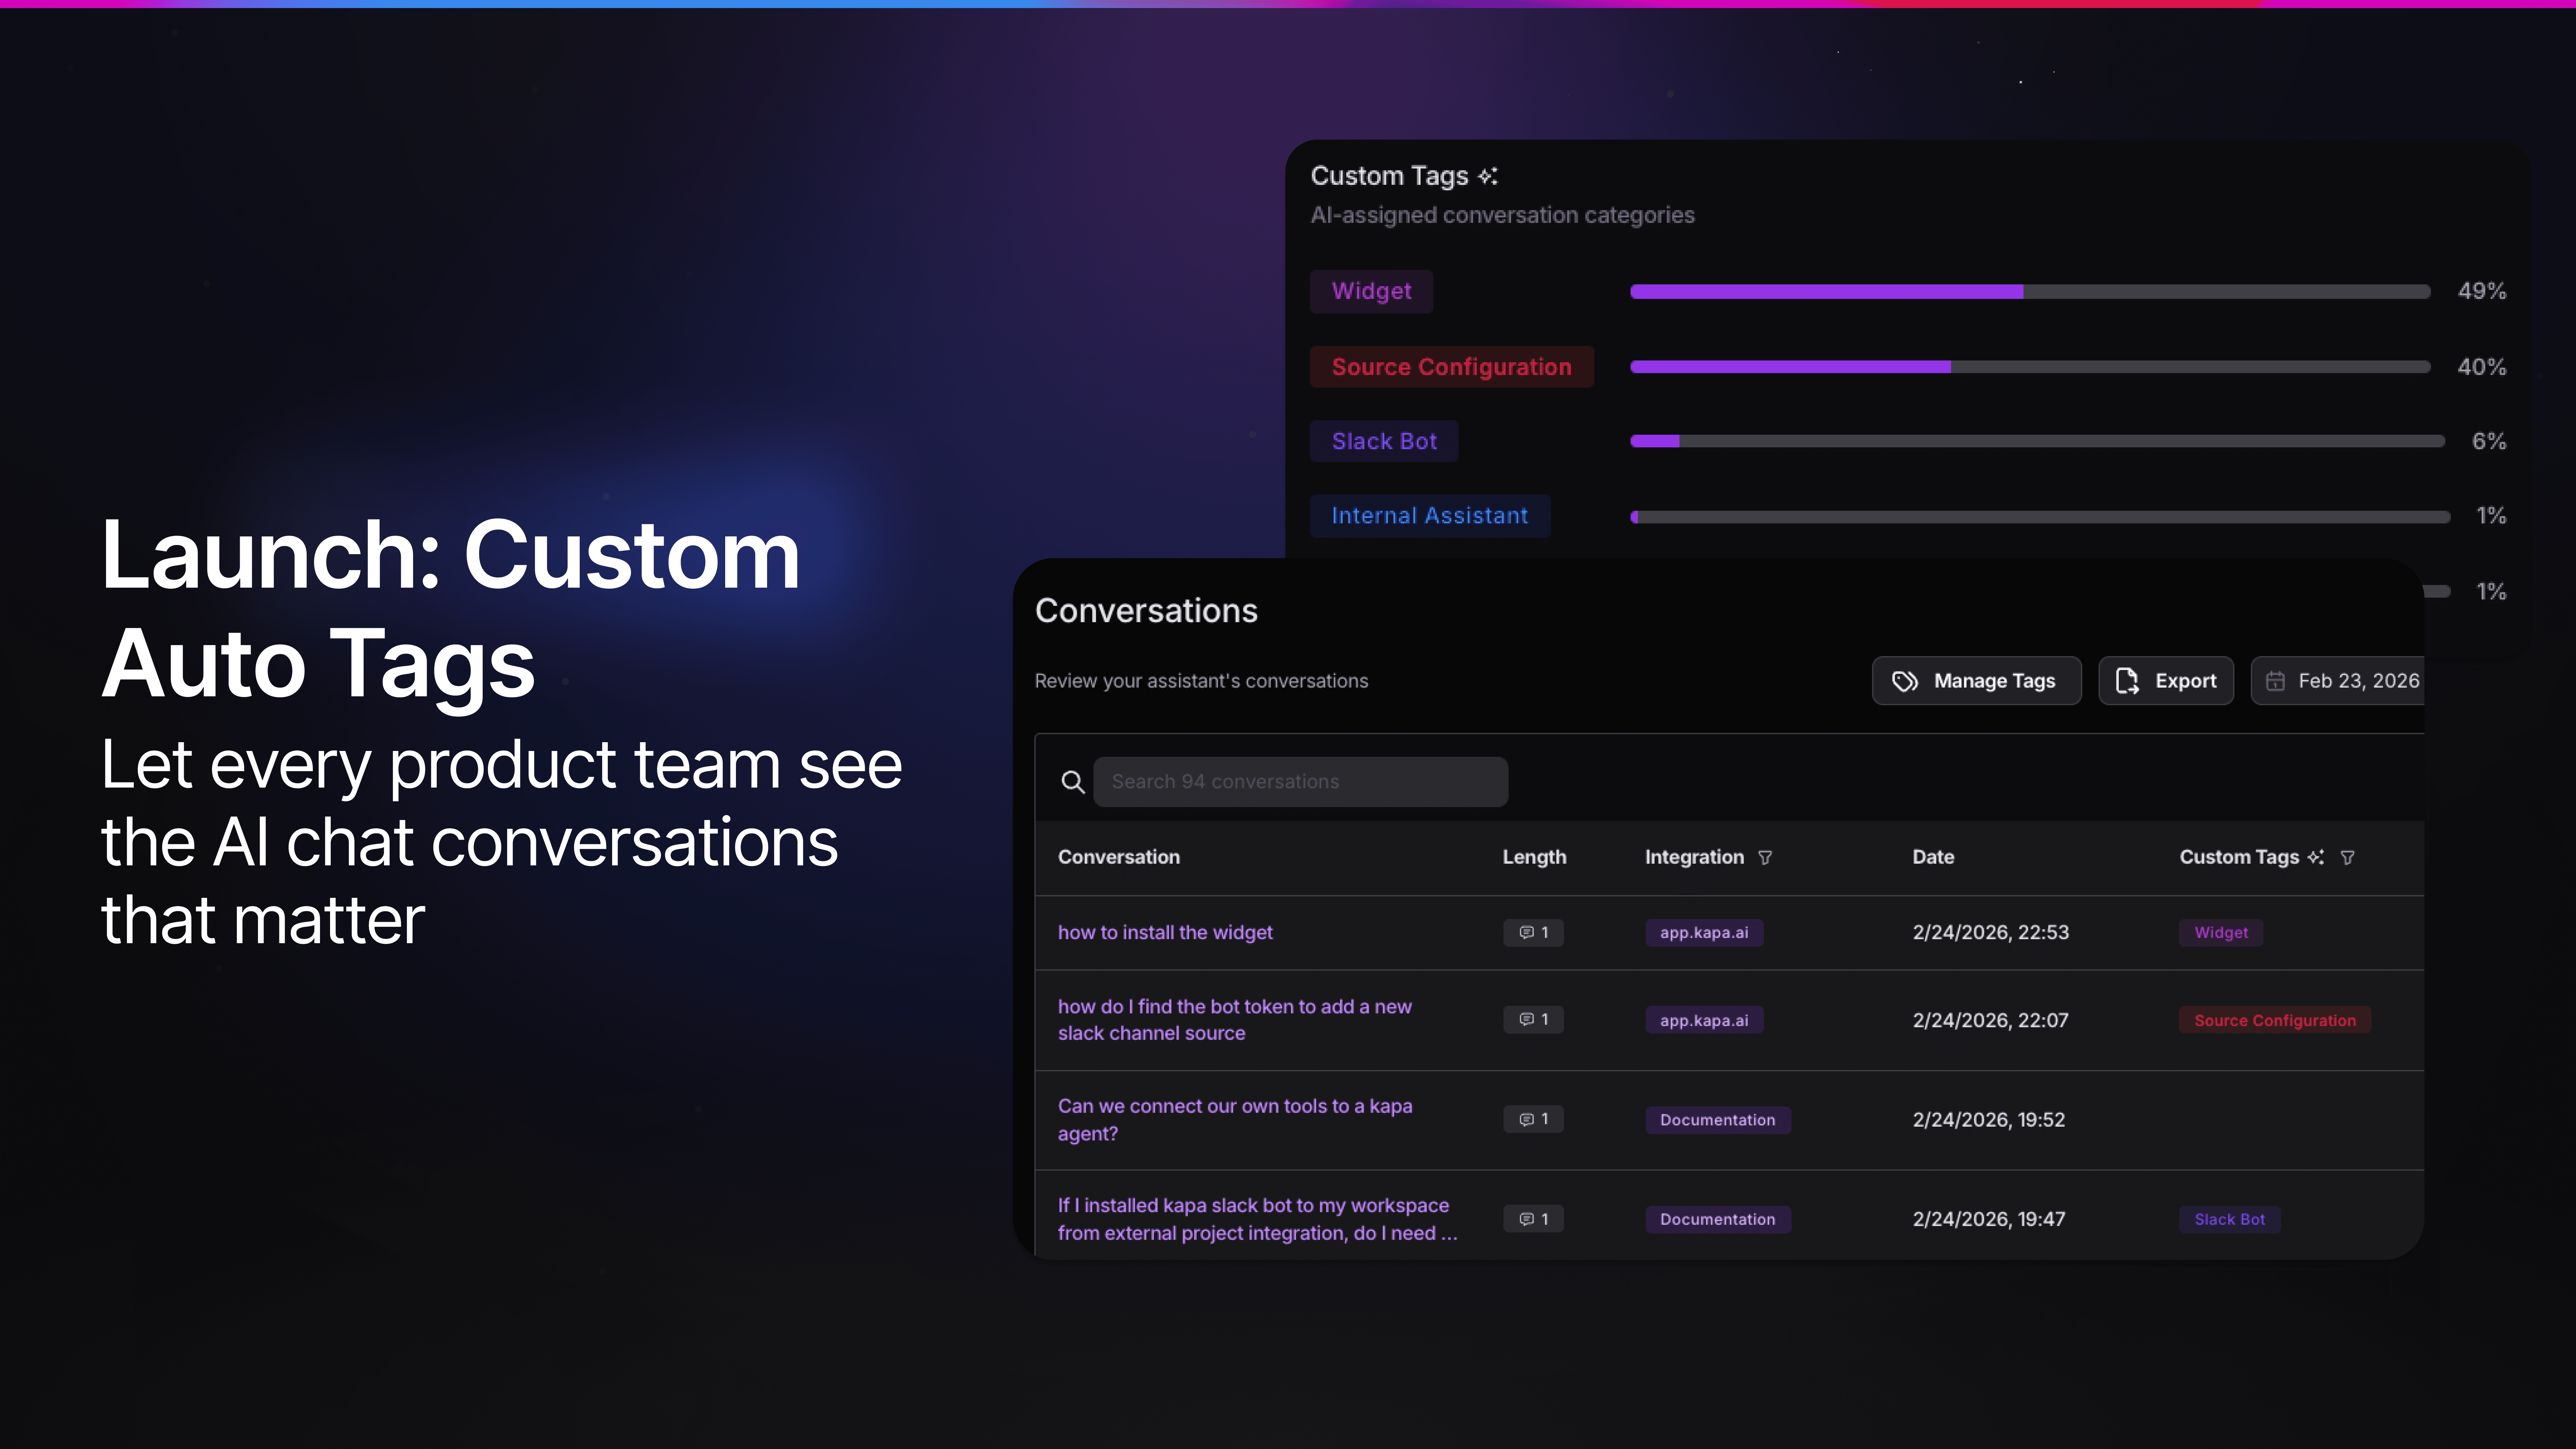Click the calendar icon in date picker
This screenshot has height=1449, width=2576.
[x=2275, y=681]
